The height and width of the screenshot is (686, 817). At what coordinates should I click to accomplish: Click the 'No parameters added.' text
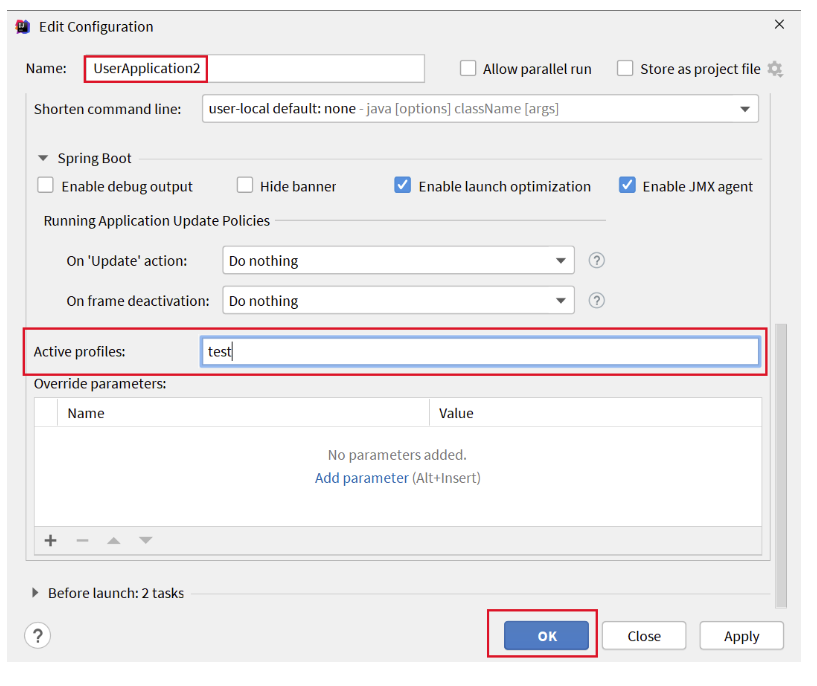(397, 455)
